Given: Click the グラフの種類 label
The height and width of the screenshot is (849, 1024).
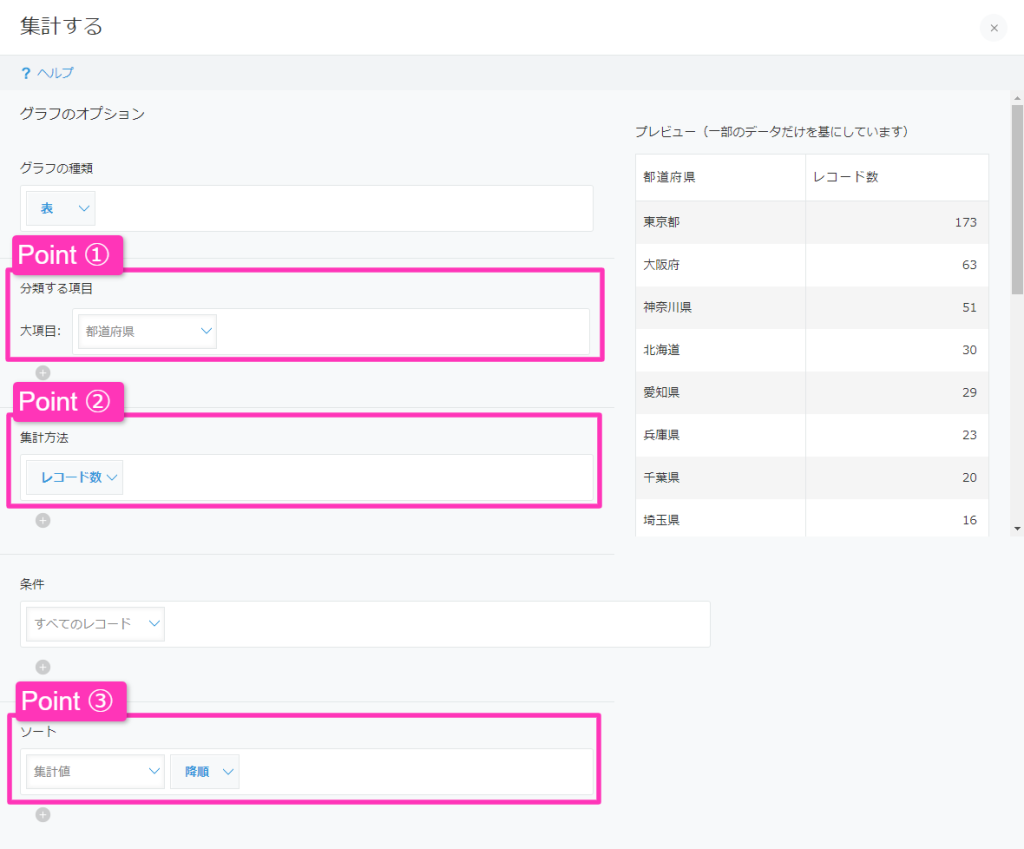Looking at the screenshot, I should pyautogui.click(x=56, y=168).
